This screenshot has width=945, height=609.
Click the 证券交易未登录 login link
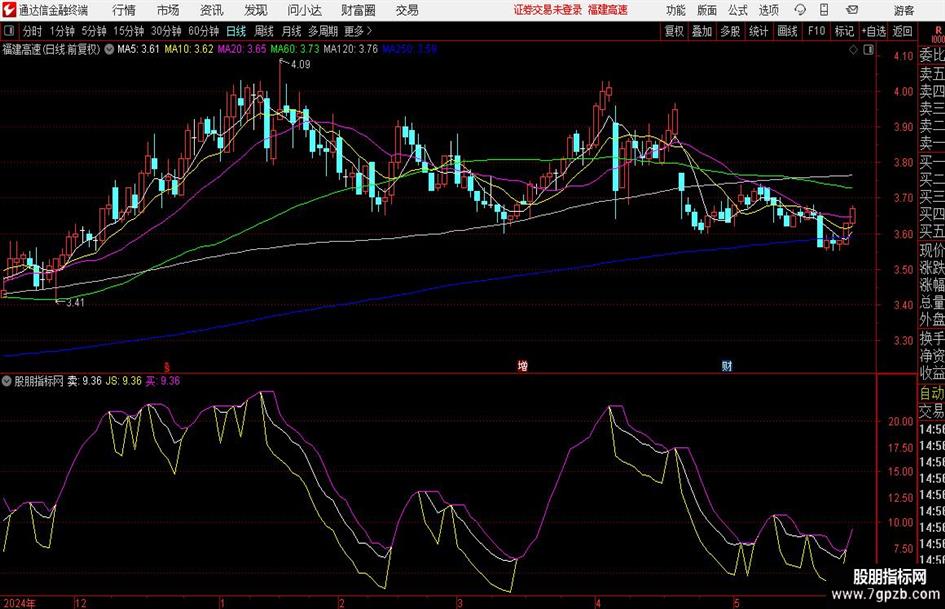tap(548, 10)
